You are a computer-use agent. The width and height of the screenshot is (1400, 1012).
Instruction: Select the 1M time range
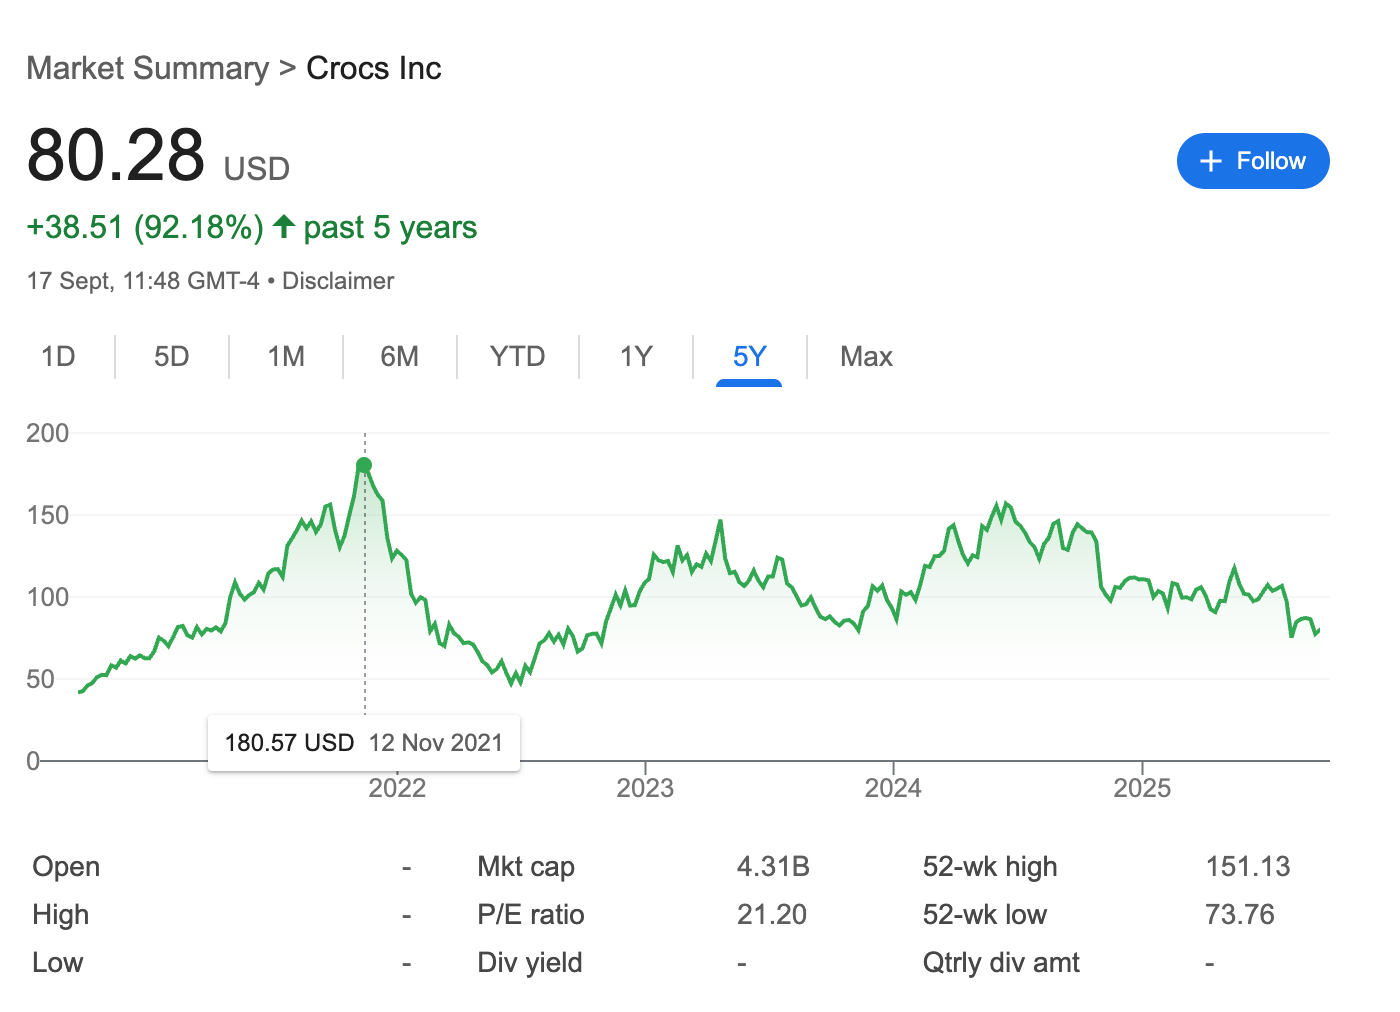point(286,357)
